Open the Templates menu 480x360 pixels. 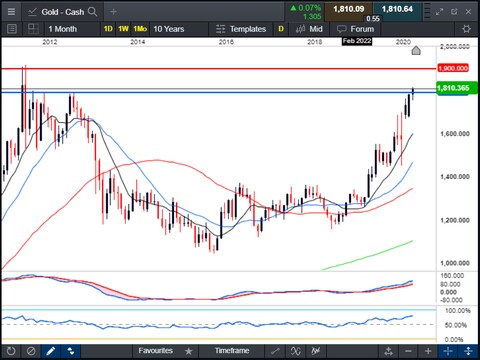click(241, 29)
